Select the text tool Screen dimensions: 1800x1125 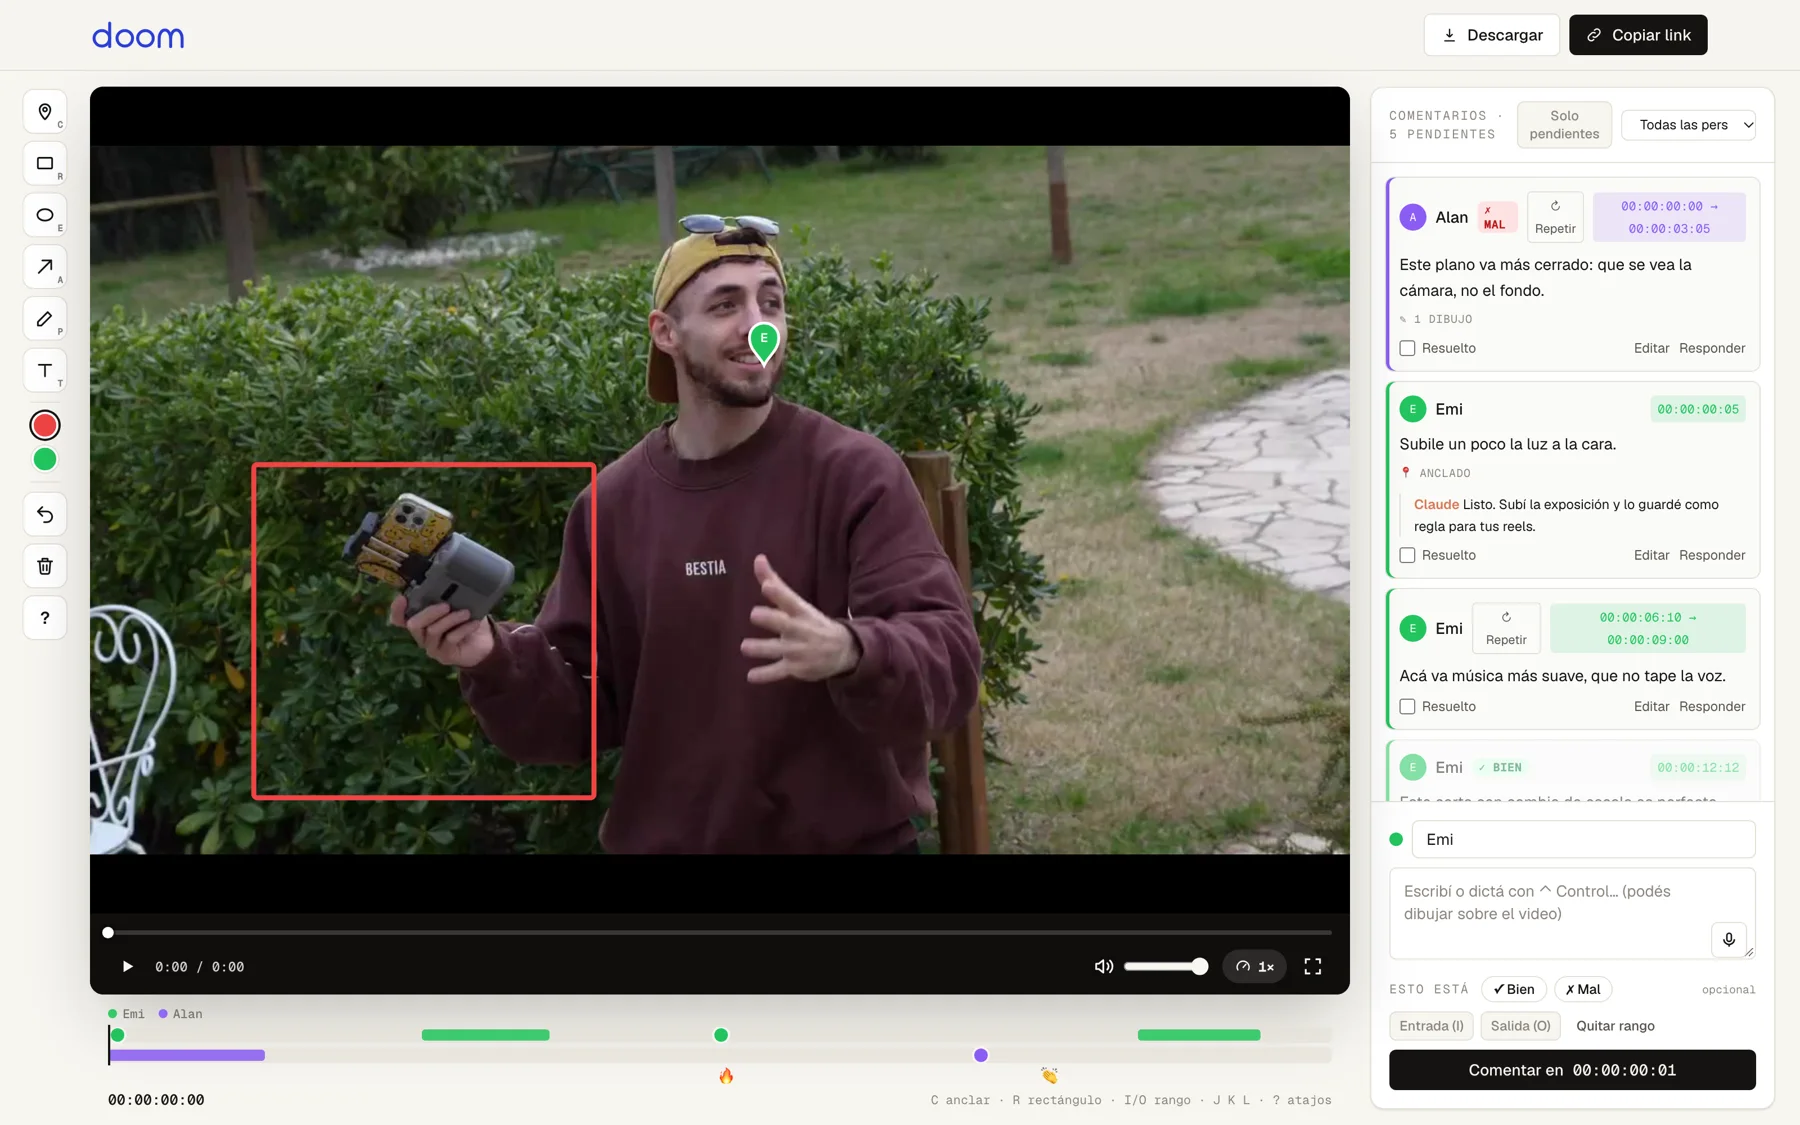45,371
